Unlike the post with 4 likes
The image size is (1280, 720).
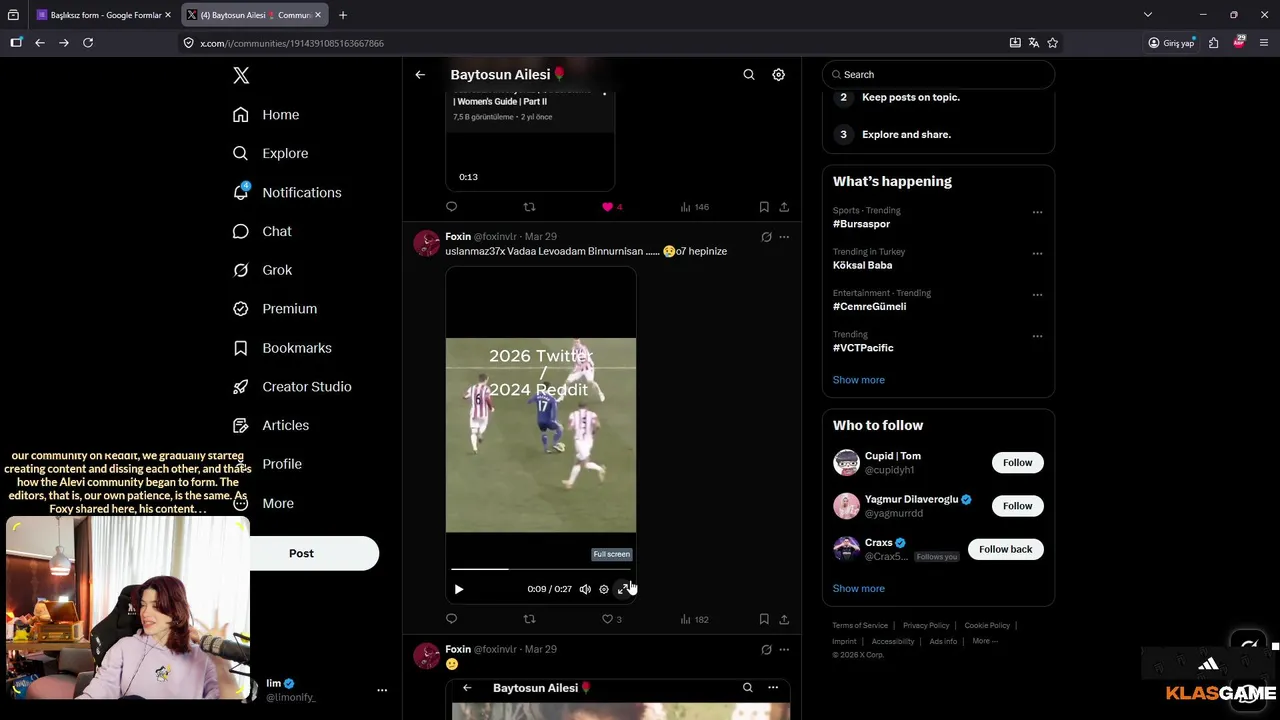coord(611,207)
